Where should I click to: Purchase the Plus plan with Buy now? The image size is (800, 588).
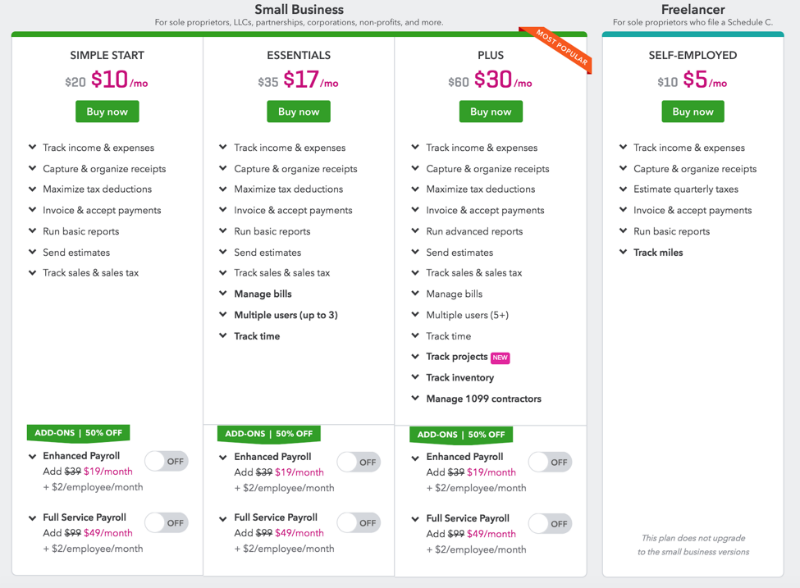pos(490,112)
